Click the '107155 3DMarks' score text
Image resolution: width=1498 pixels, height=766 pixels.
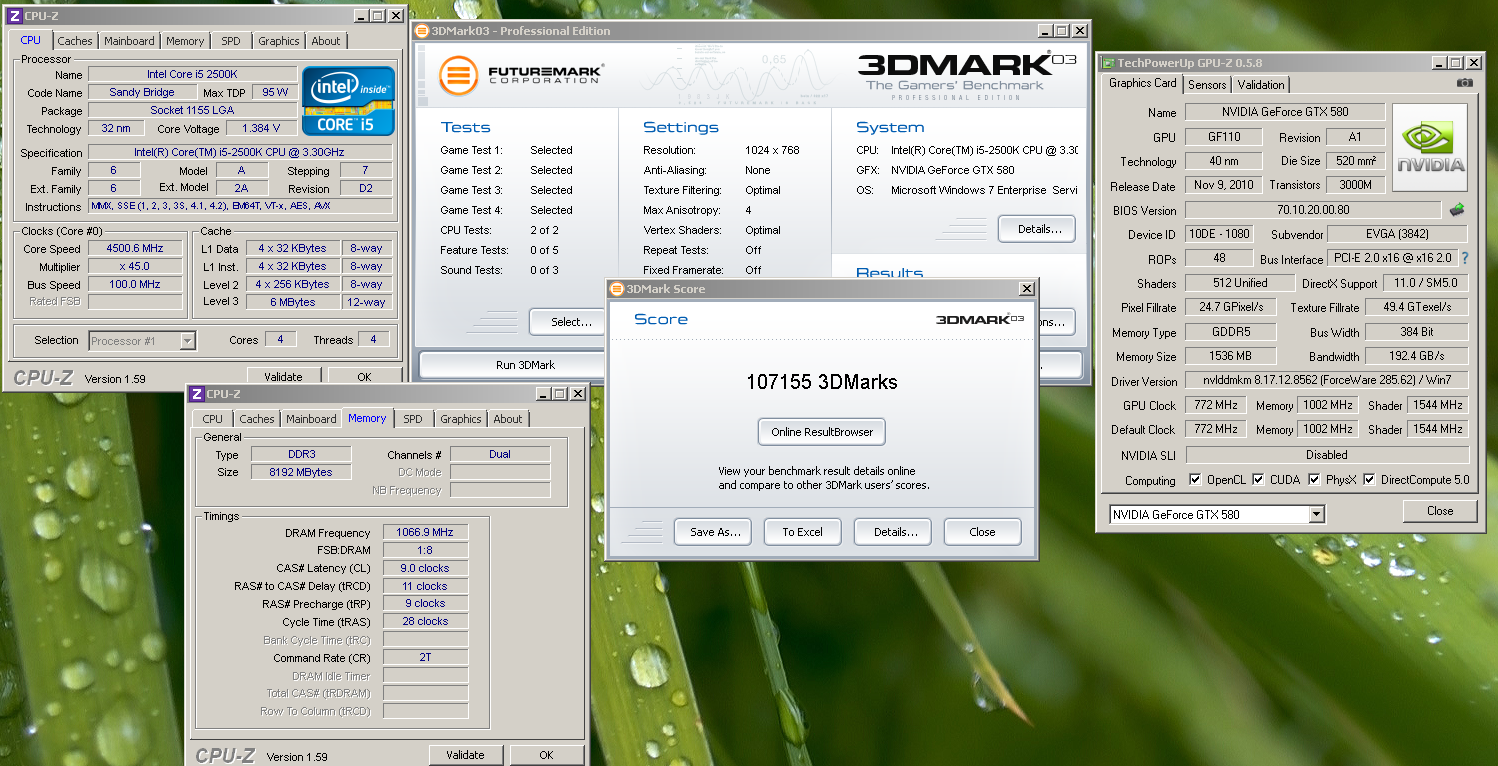point(822,382)
